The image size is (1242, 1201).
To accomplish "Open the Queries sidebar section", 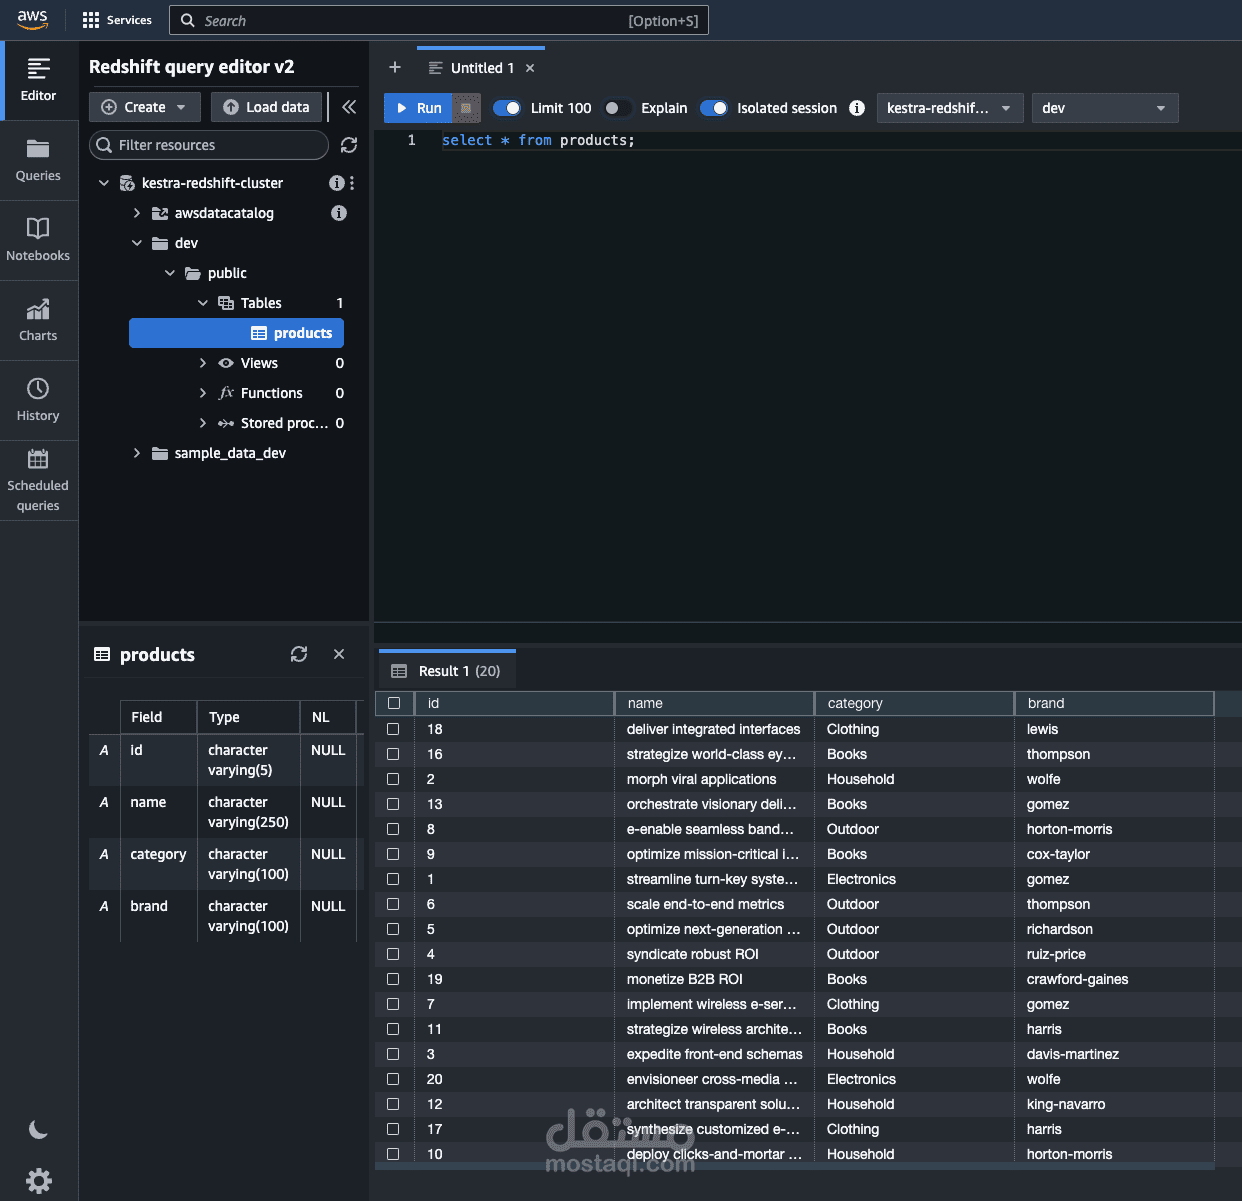I will tap(38, 161).
